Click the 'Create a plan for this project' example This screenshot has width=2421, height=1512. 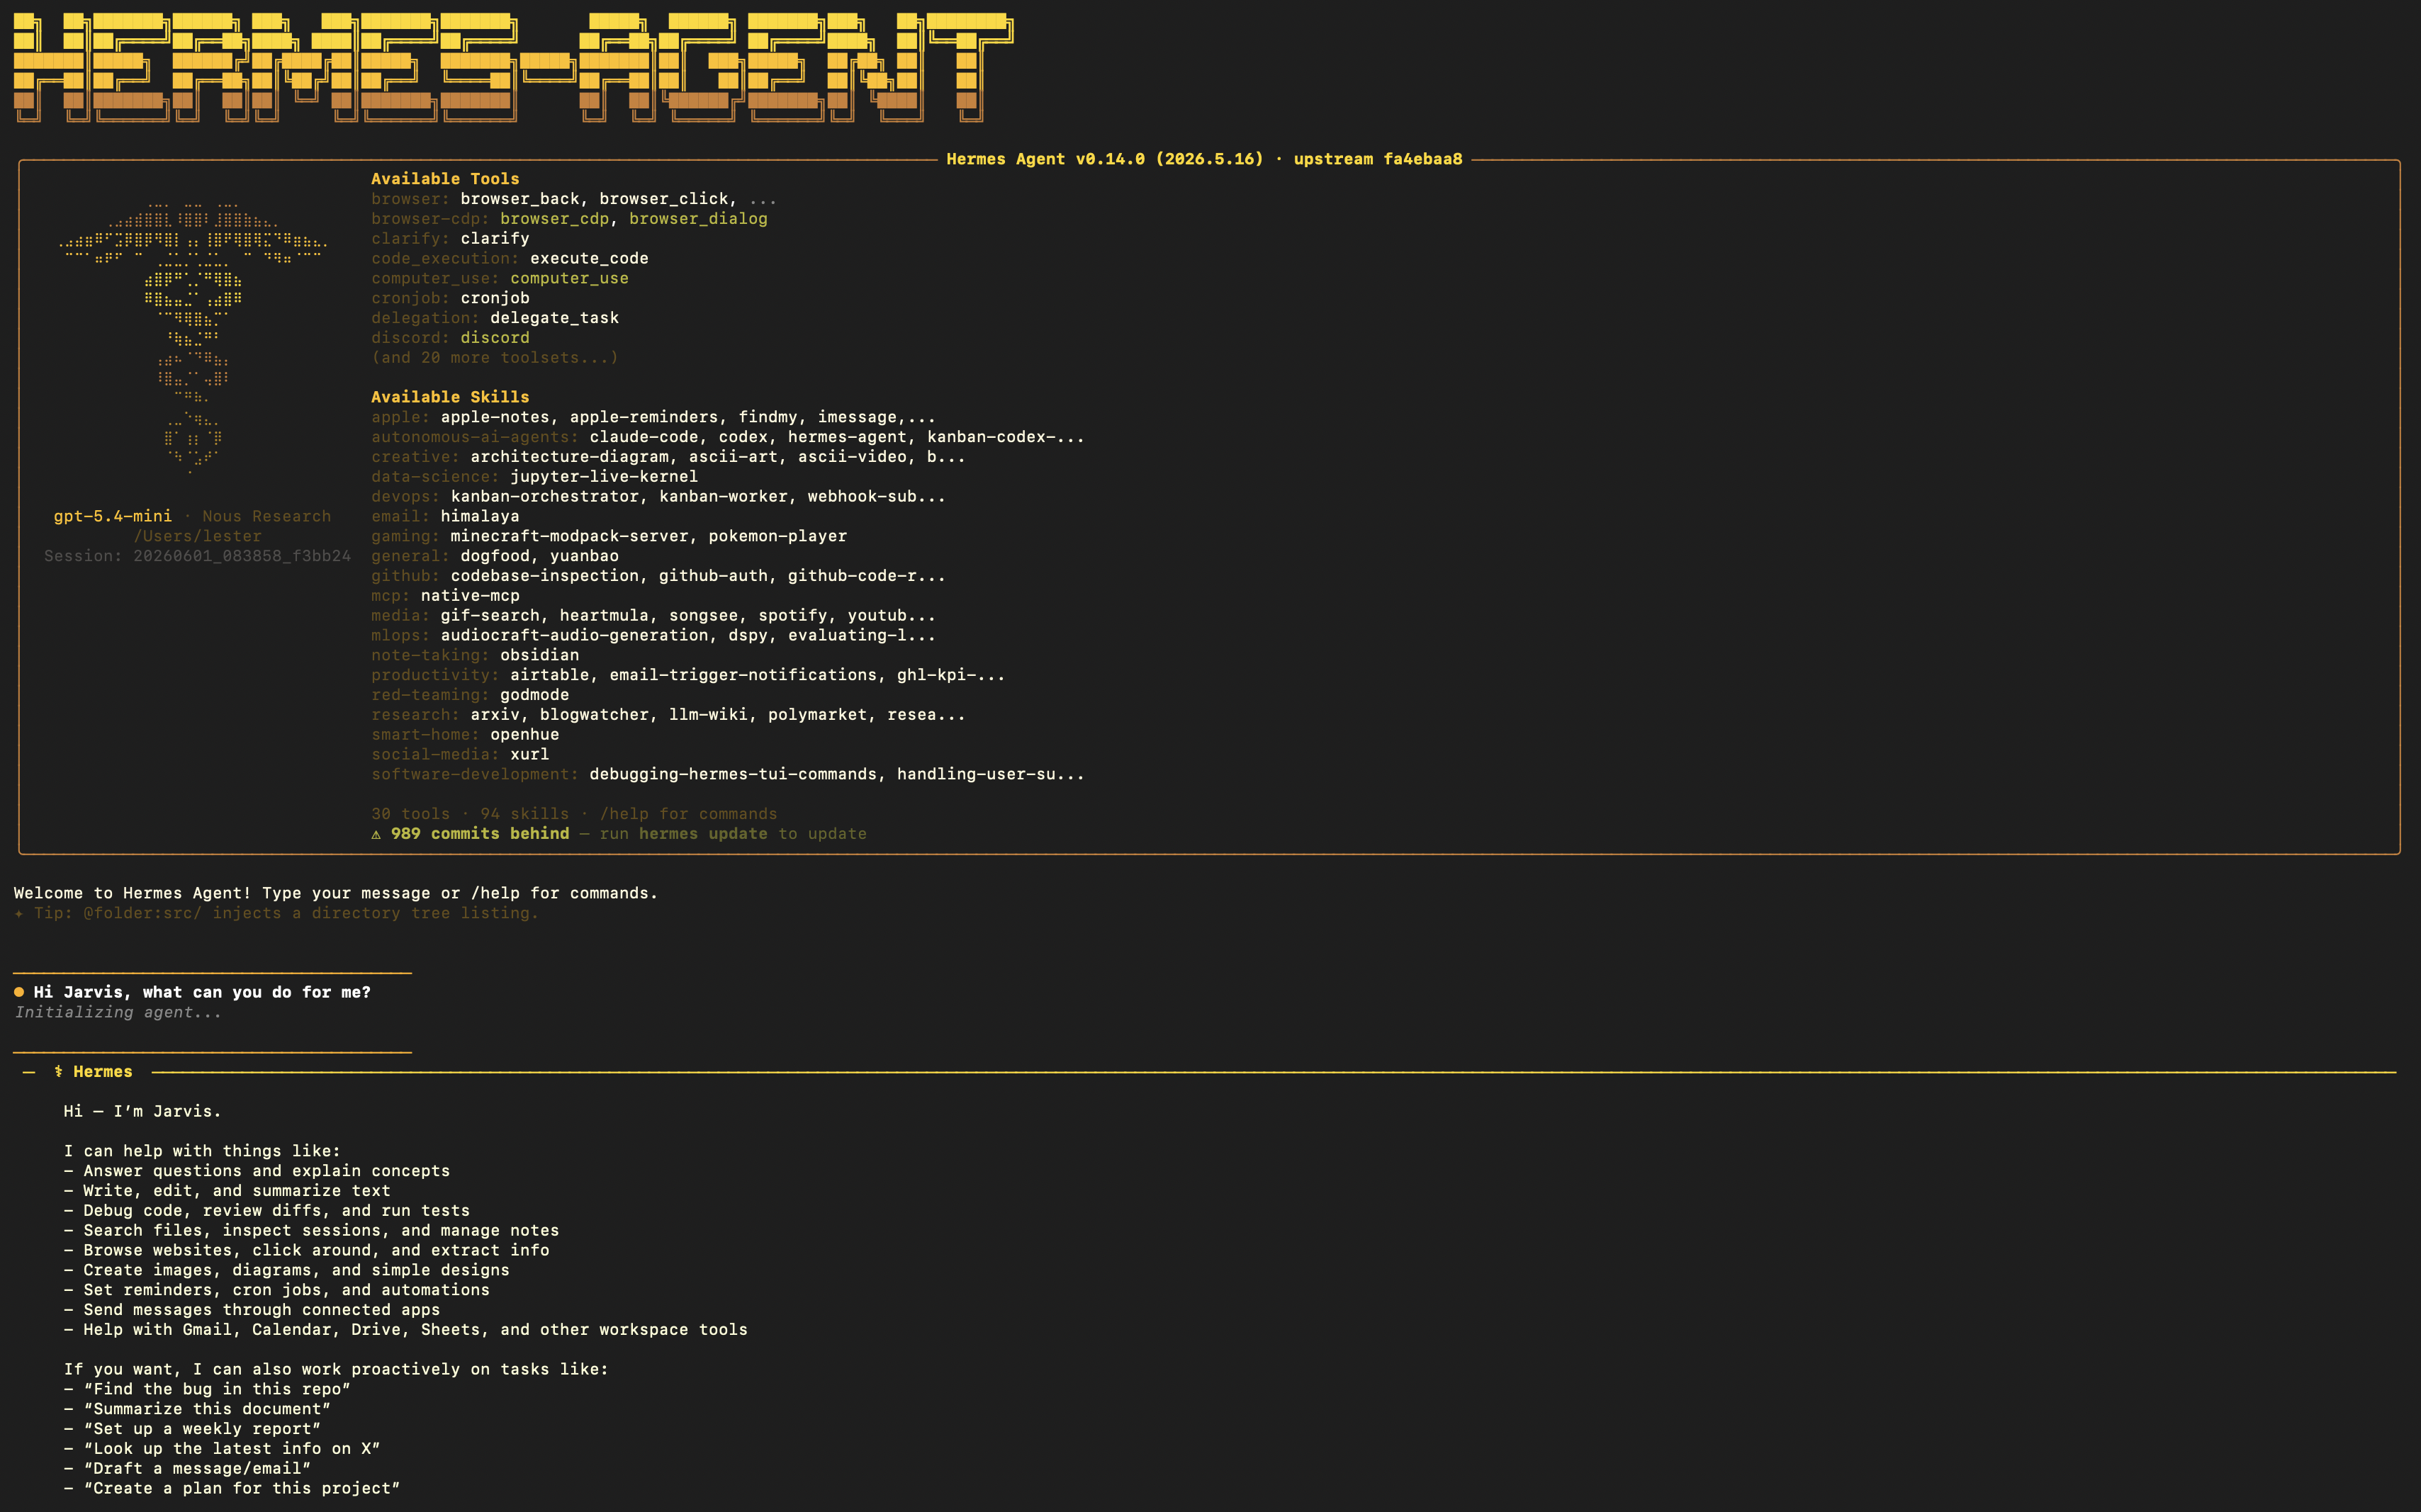point(232,1488)
